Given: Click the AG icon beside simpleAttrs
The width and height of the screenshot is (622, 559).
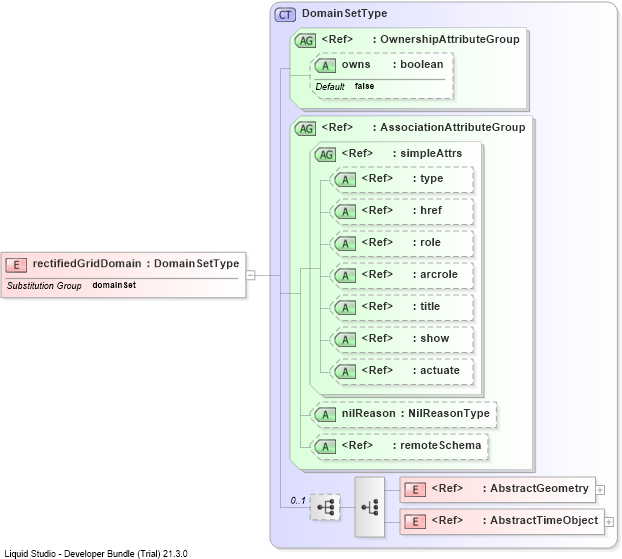Looking at the screenshot, I should point(325,154).
